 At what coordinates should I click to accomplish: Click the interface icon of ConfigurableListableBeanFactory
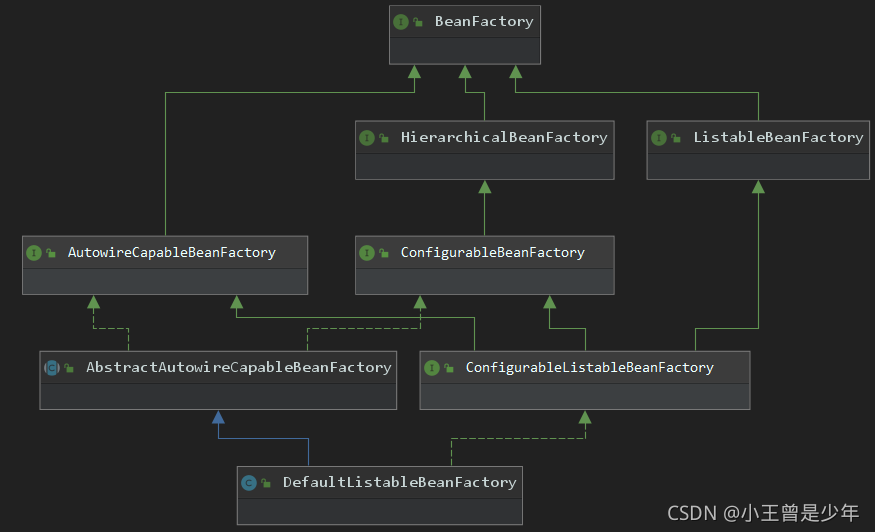click(x=431, y=368)
